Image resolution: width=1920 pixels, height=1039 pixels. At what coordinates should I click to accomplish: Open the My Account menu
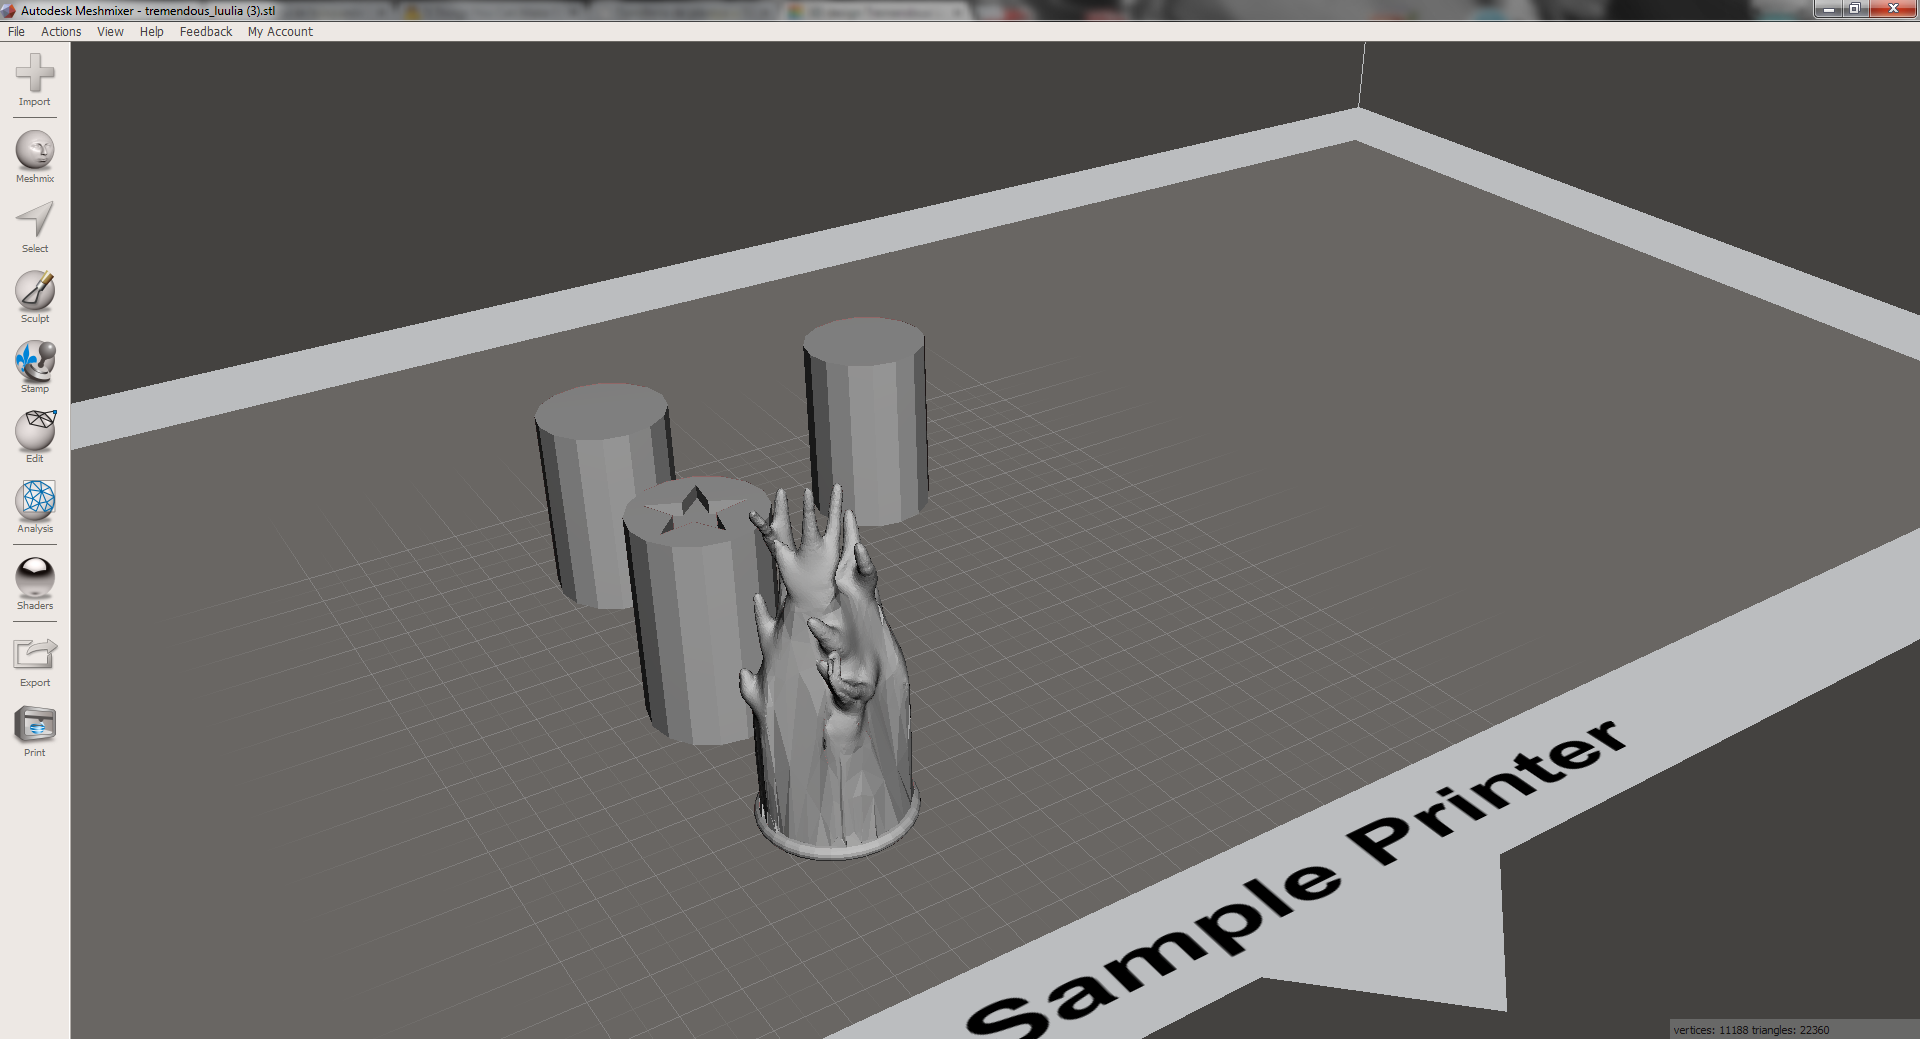tap(280, 32)
